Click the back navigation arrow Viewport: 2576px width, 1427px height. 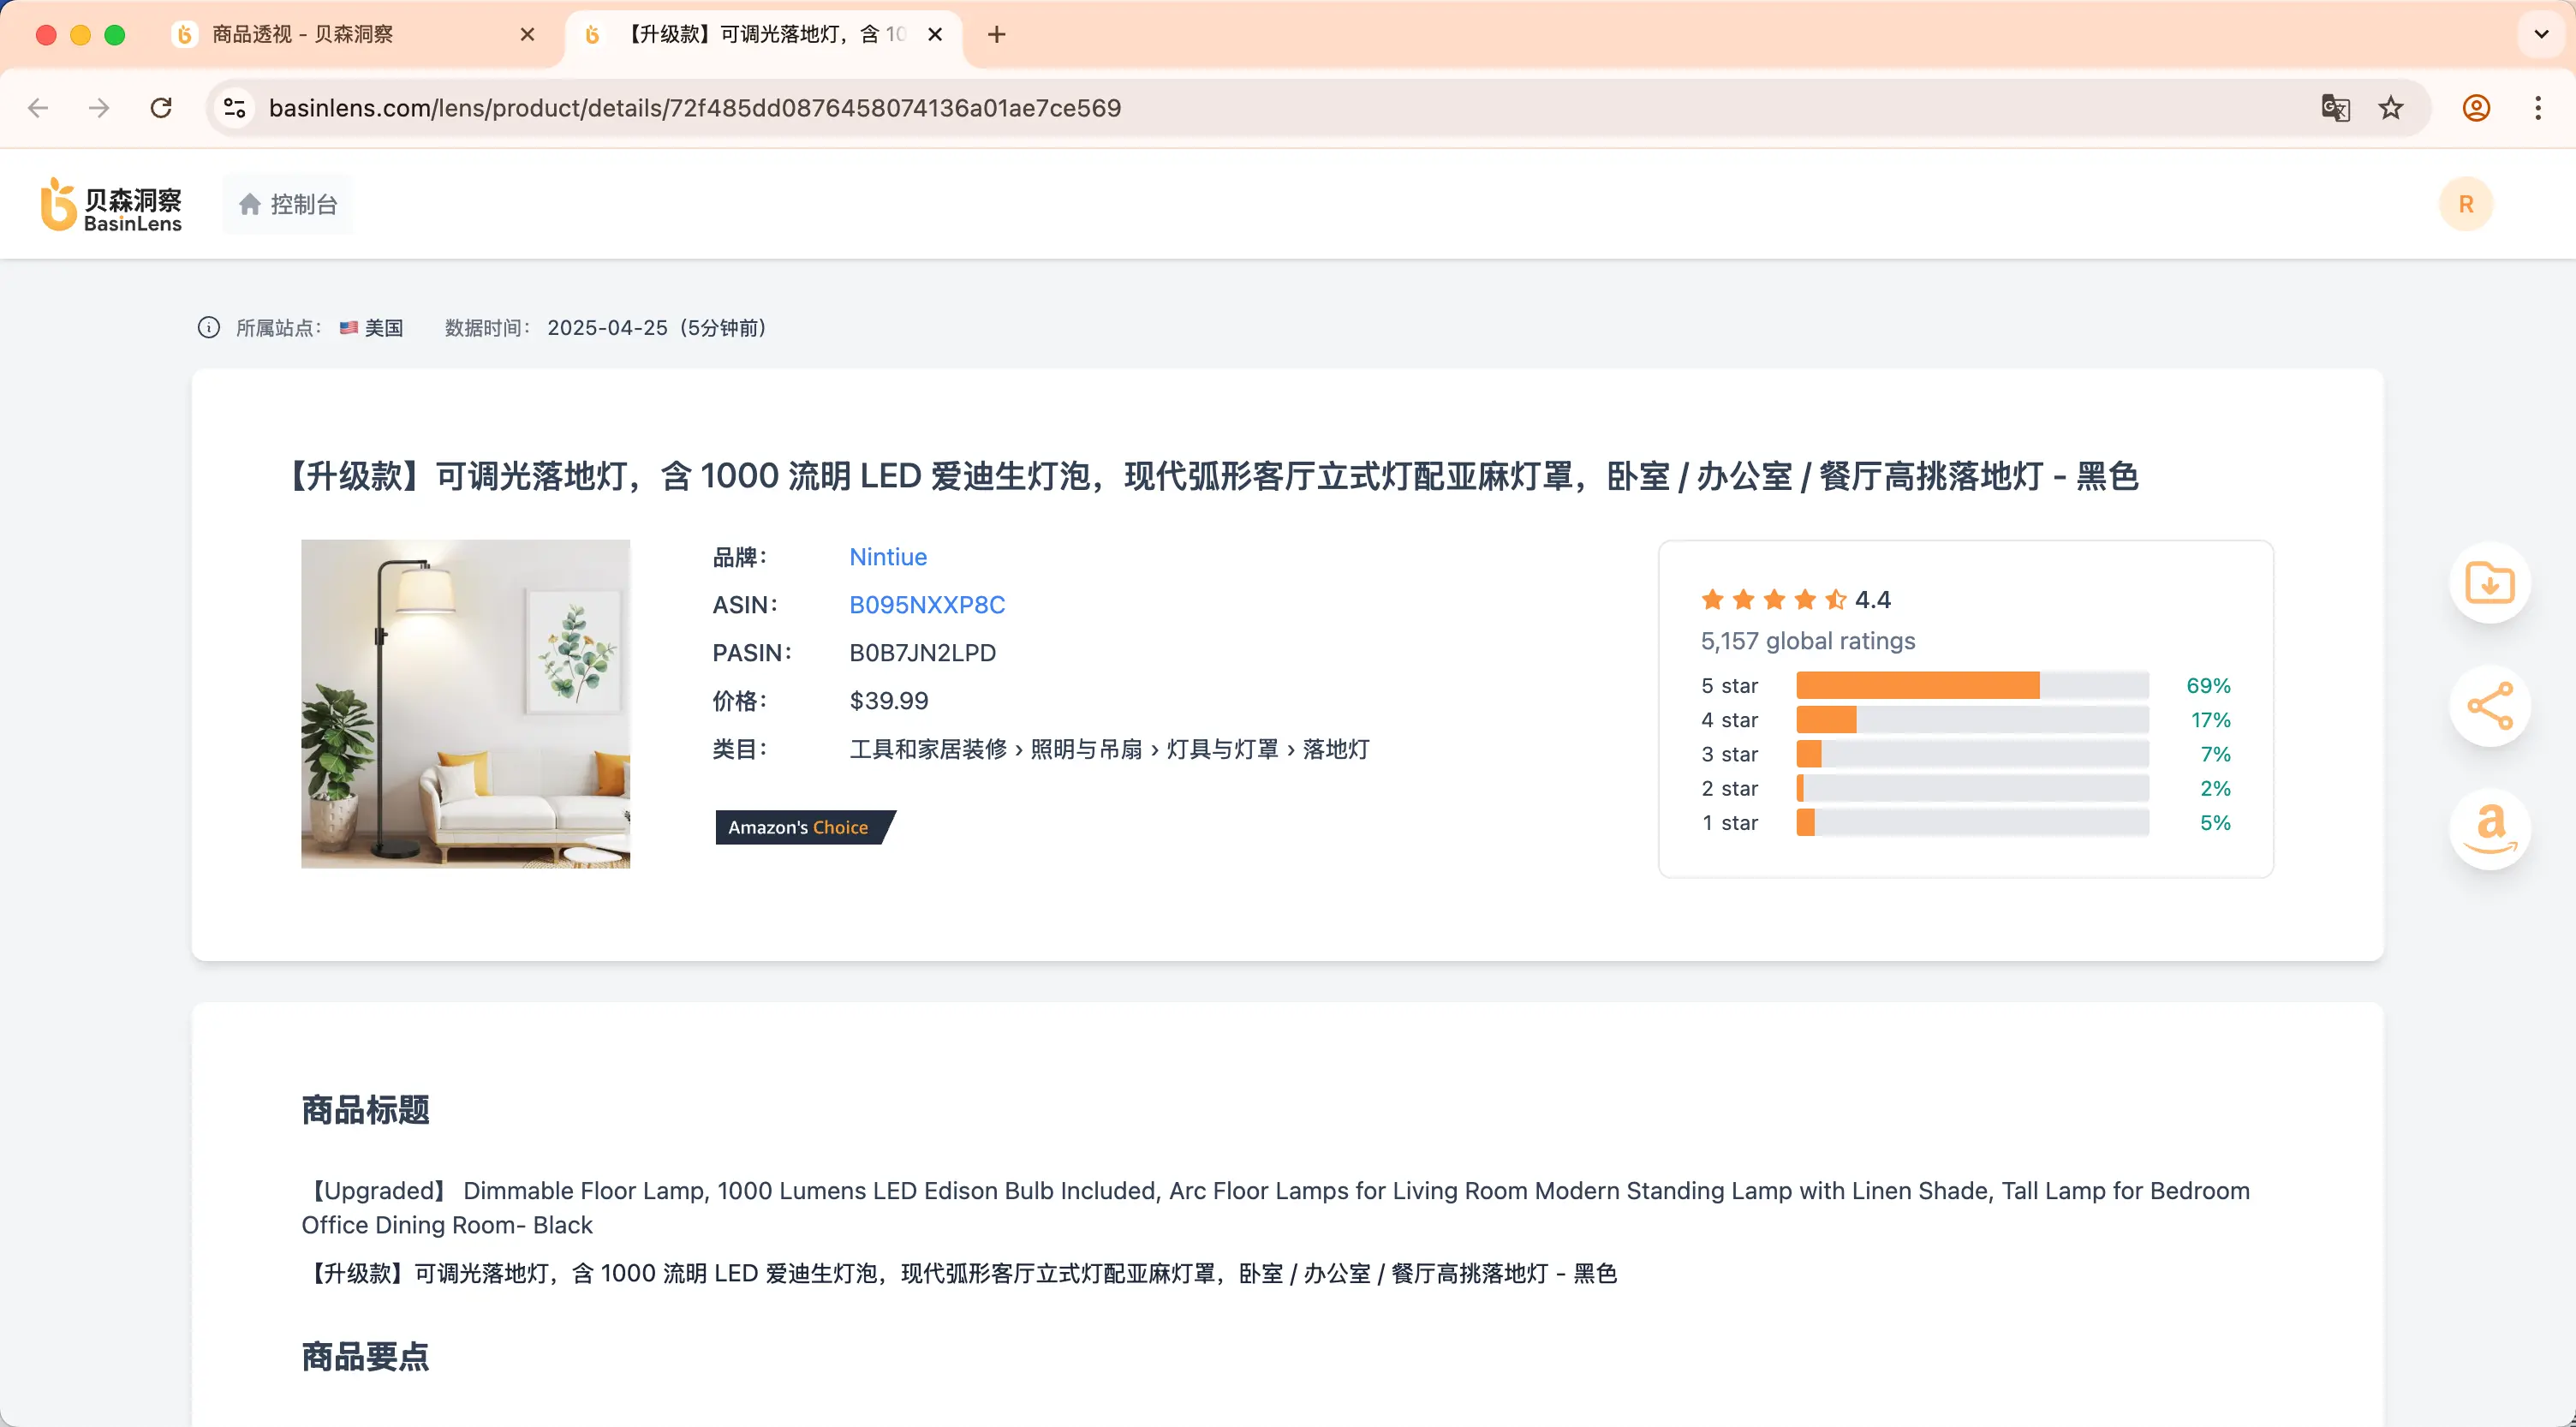(x=38, y=108)
